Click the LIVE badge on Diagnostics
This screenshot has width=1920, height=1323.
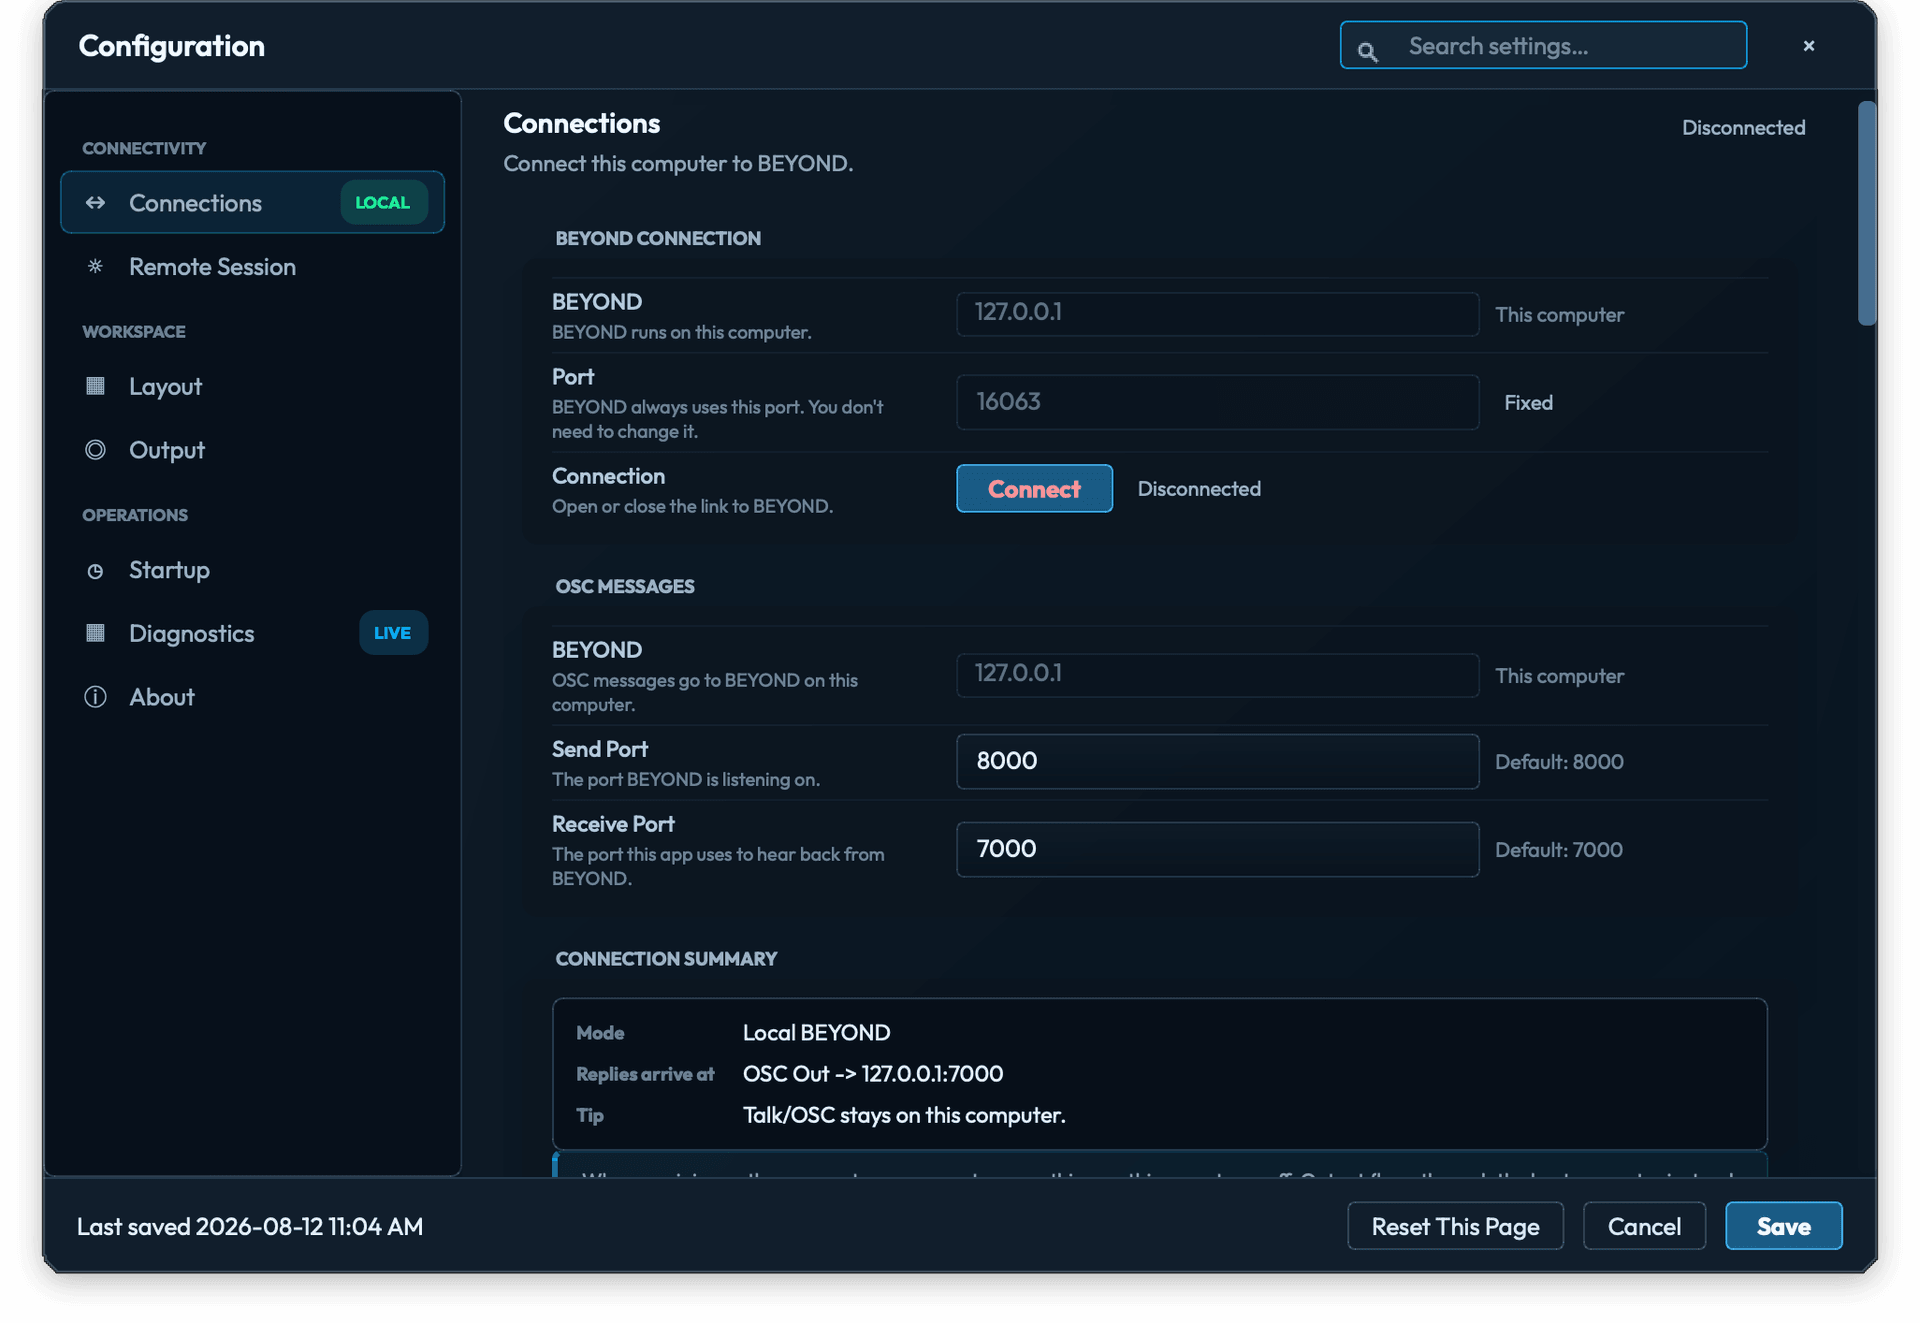coord(393,633)
